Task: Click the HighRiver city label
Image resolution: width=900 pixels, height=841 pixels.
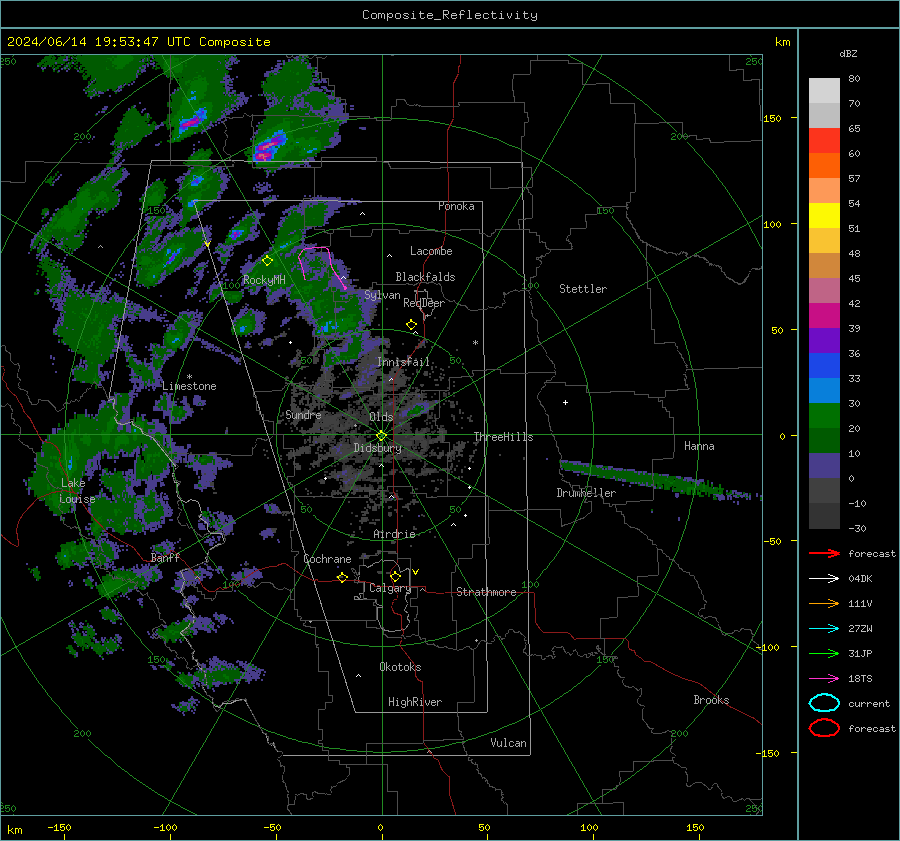Action: [415, 702]
